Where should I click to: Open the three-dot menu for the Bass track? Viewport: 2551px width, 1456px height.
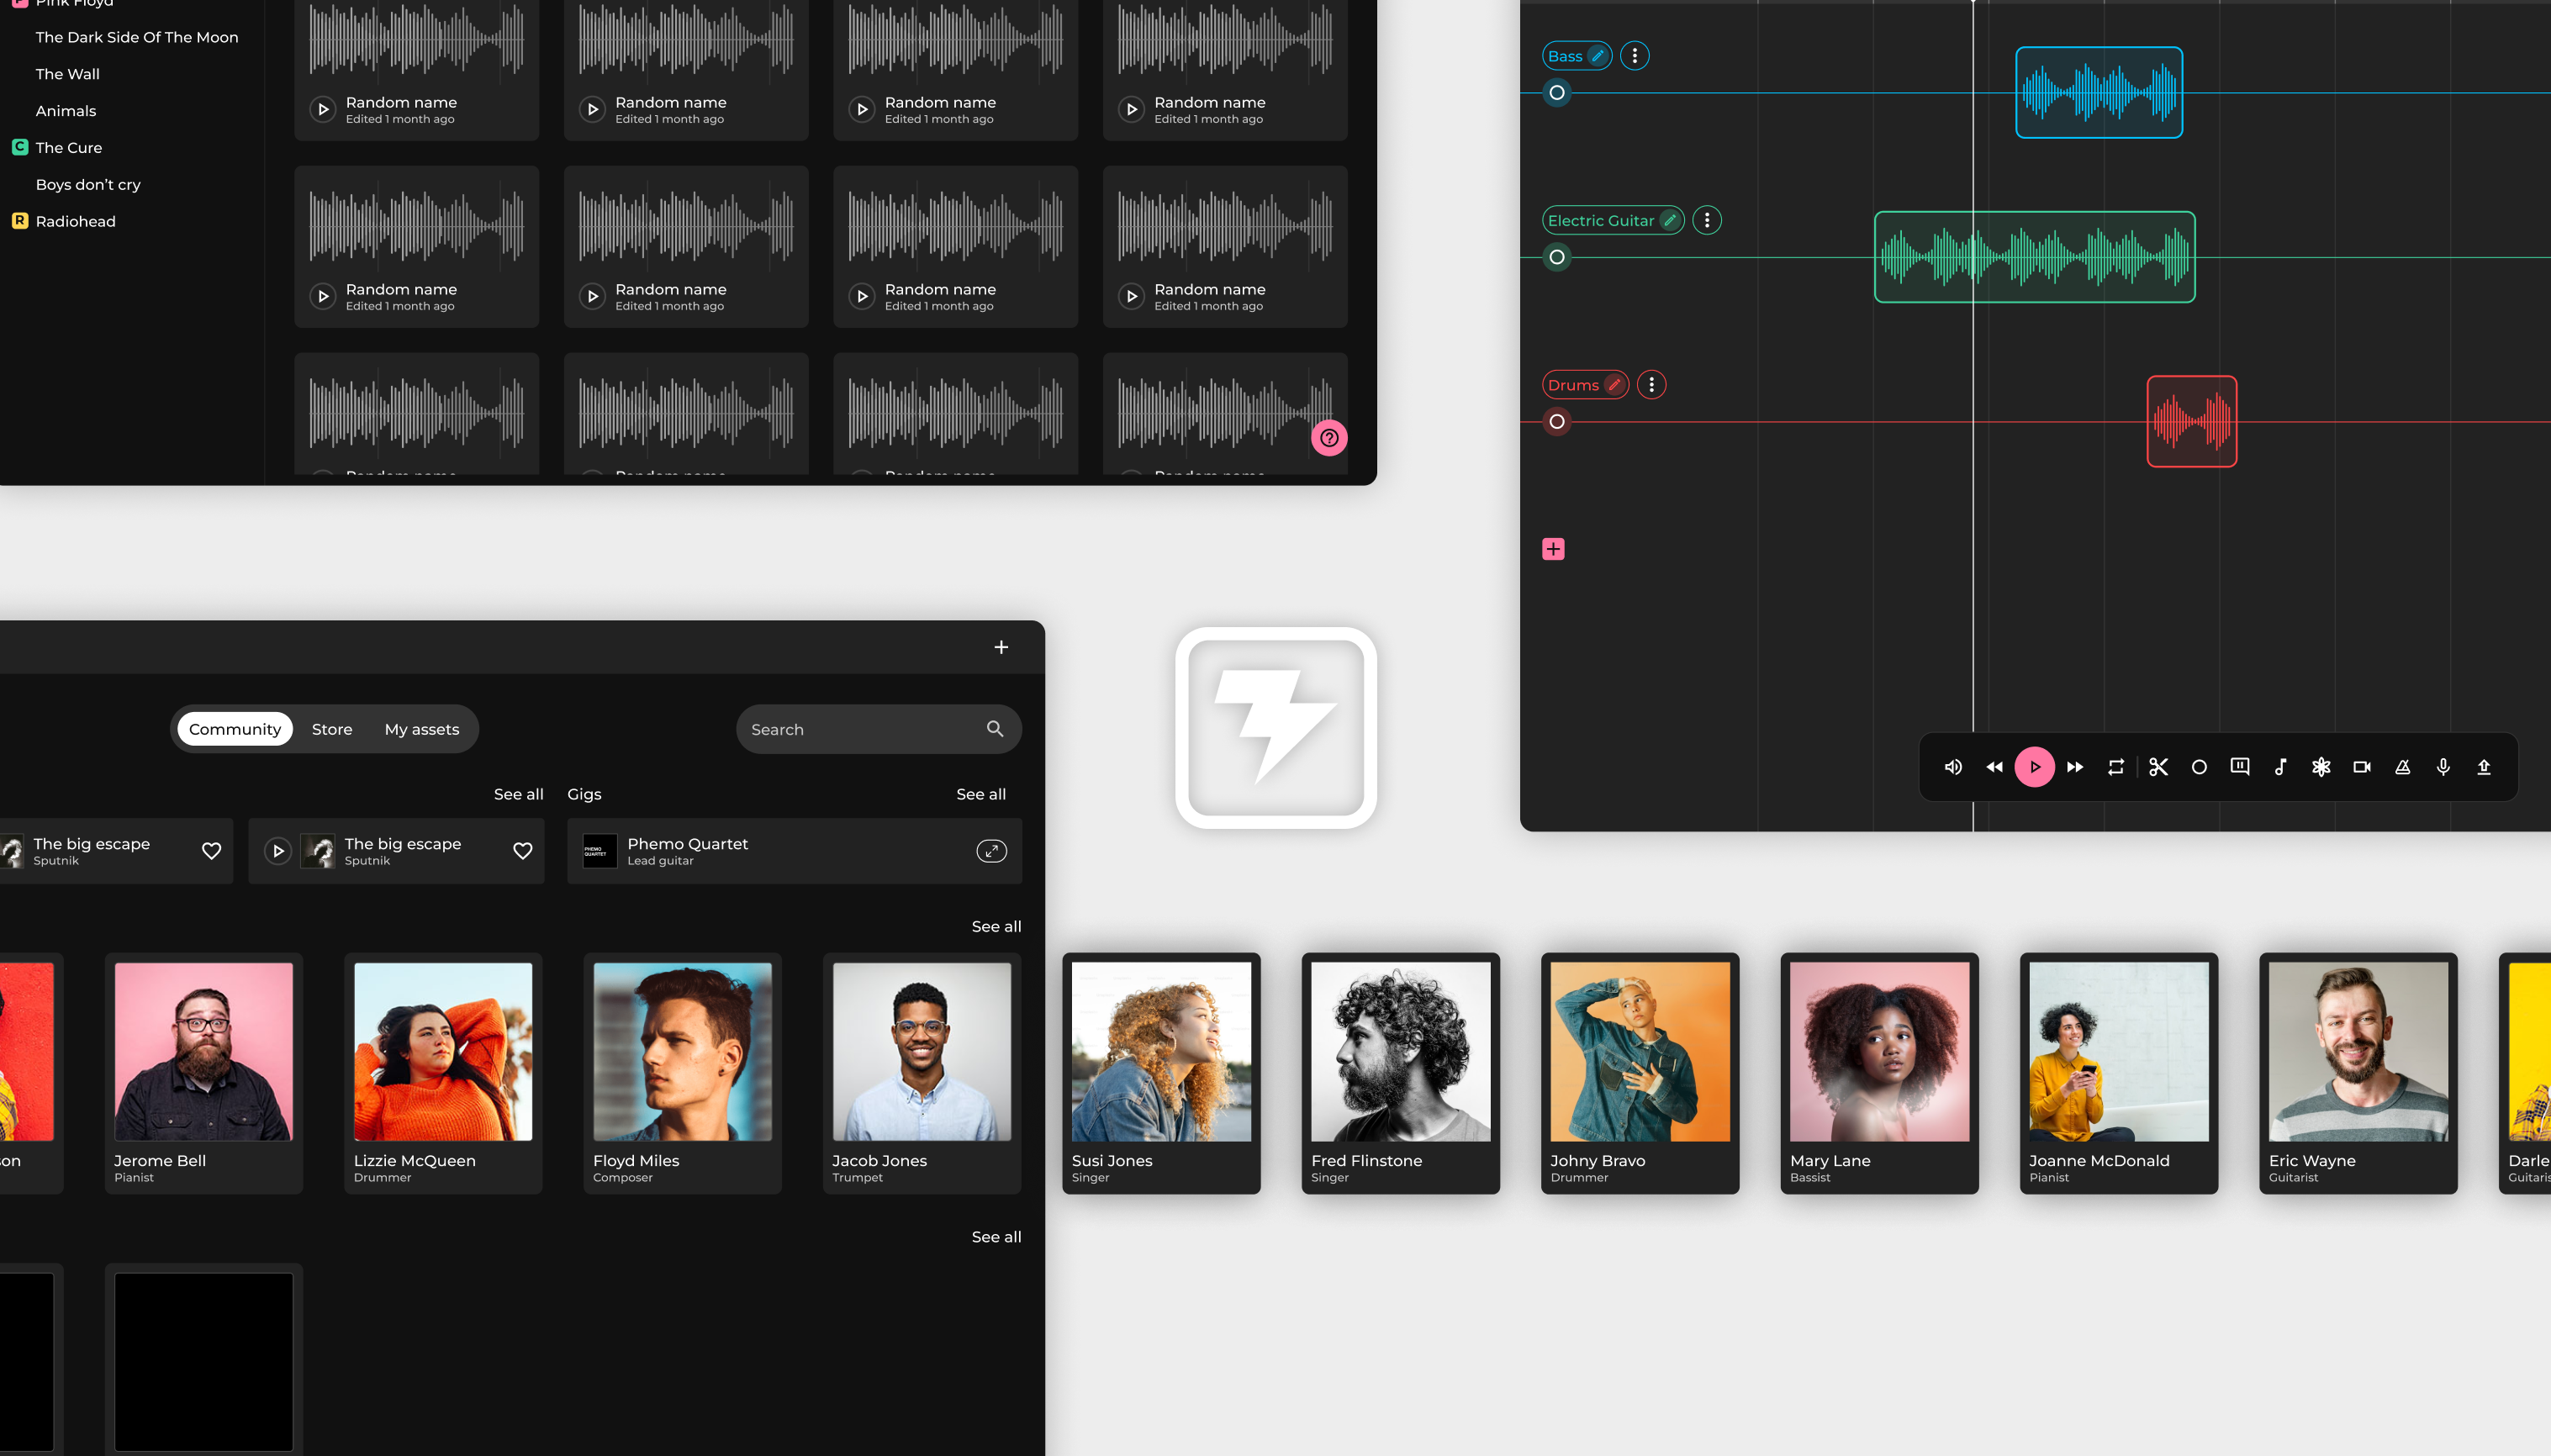tap(1635, 56)
